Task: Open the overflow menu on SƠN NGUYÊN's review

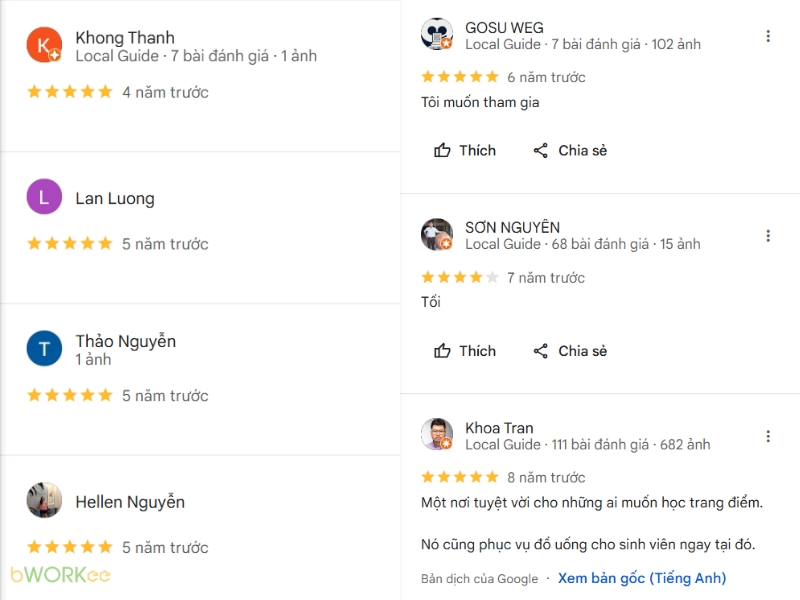Action: click(768, 235)
